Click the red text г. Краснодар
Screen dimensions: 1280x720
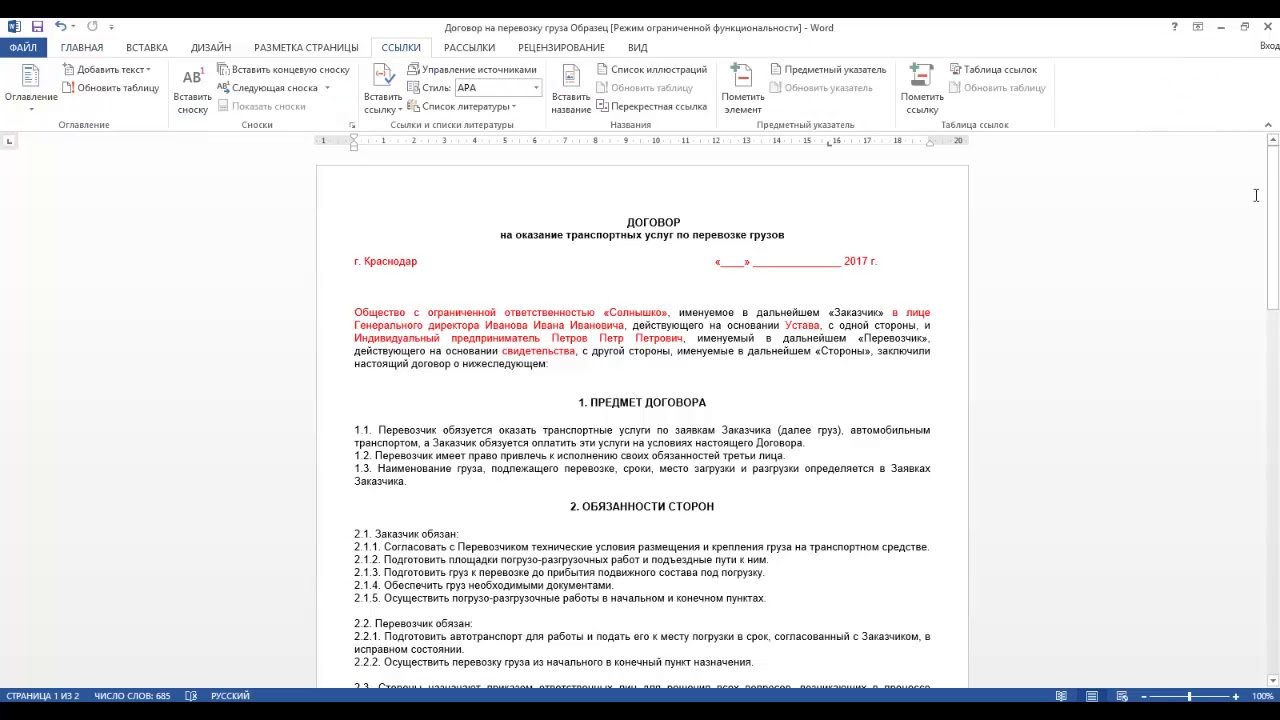385,262
